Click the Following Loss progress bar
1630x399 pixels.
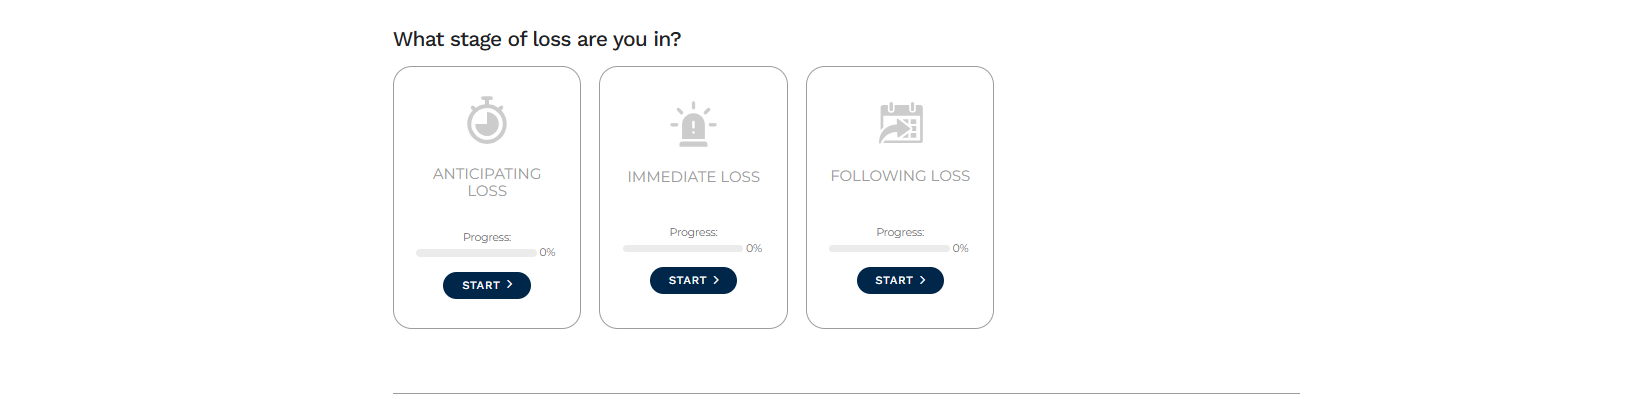point(889,248)
